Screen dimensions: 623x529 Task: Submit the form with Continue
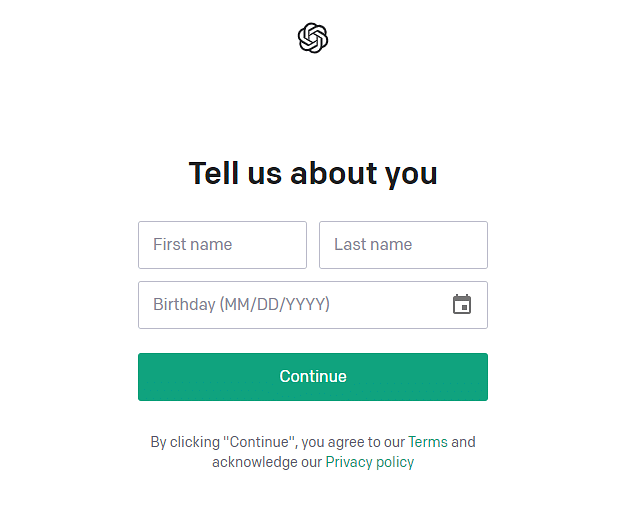click(313, 377)
